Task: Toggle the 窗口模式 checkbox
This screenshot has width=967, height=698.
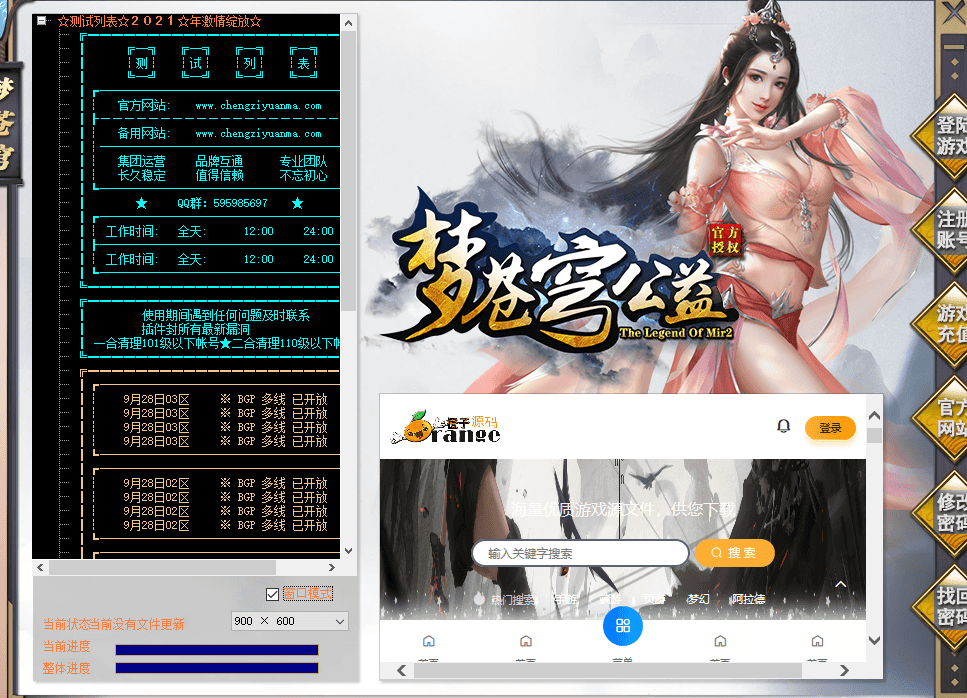Action: [272, 595]
